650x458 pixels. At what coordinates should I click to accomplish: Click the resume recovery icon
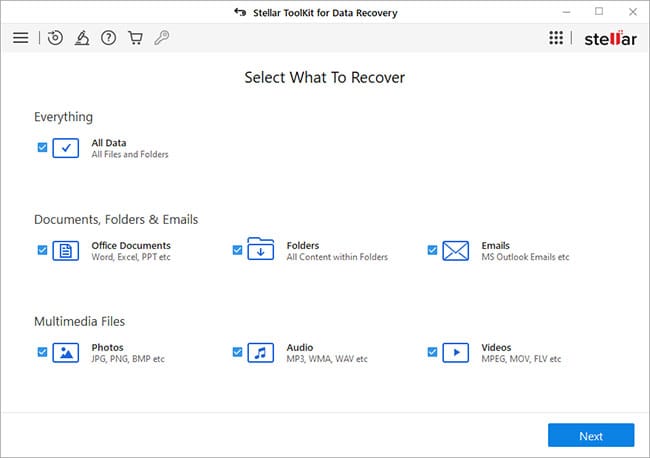(55, 38)
